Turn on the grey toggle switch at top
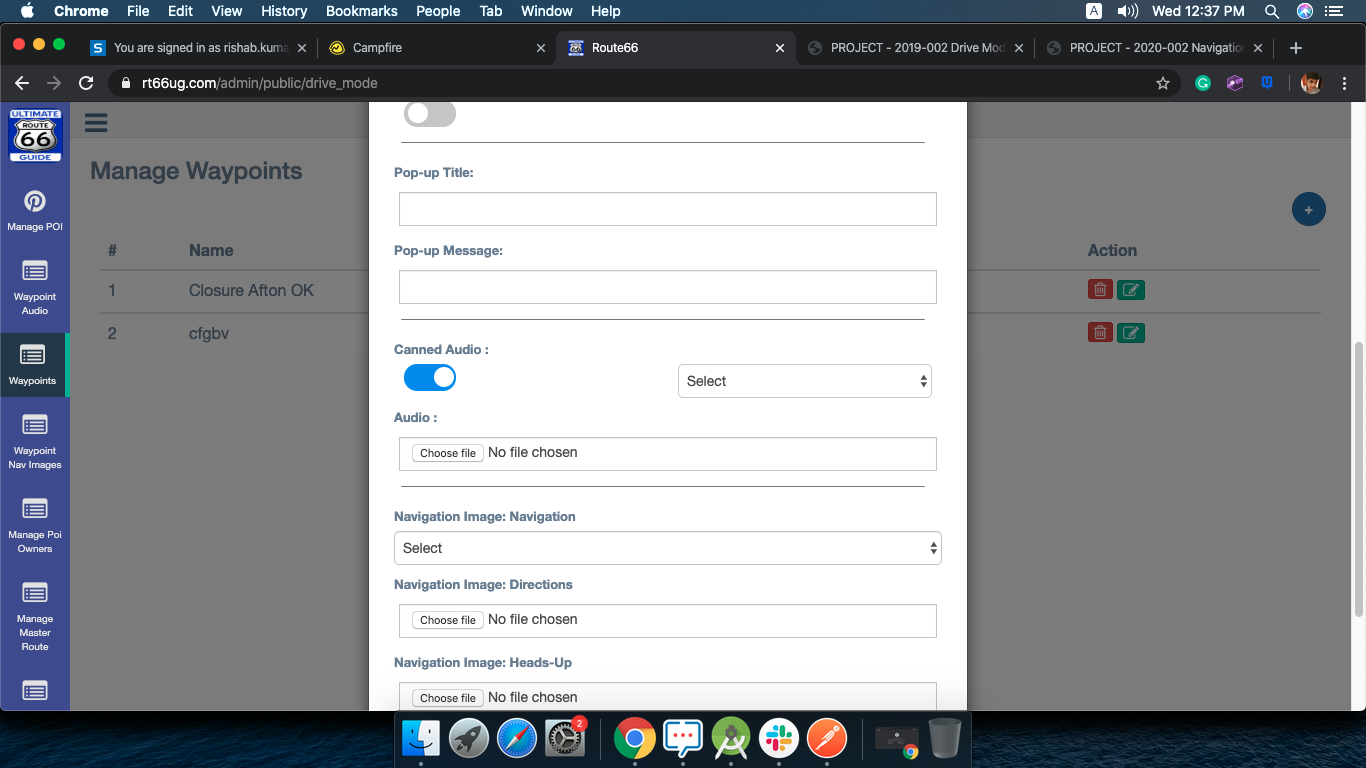 430,114
